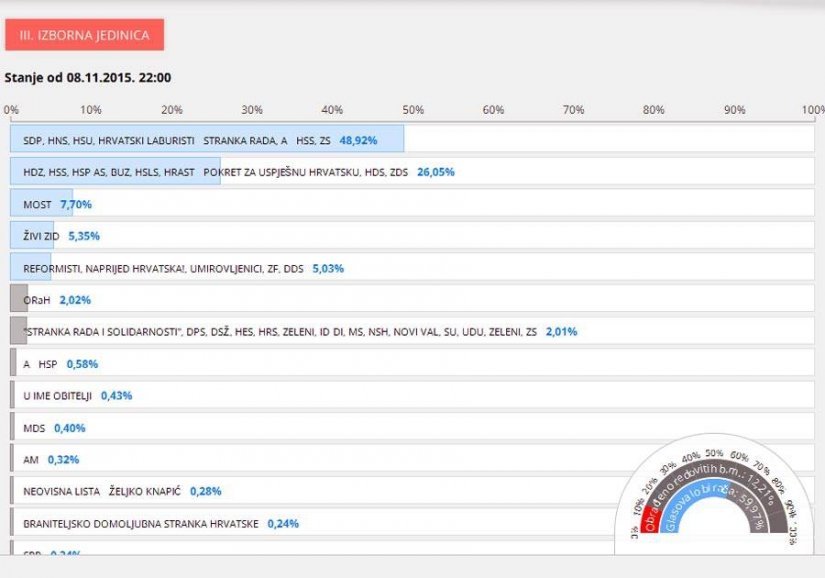The width and height of the screenshot is (825, 578).
Task: Click the 0,58% result value
Action: tap(83, 364)
